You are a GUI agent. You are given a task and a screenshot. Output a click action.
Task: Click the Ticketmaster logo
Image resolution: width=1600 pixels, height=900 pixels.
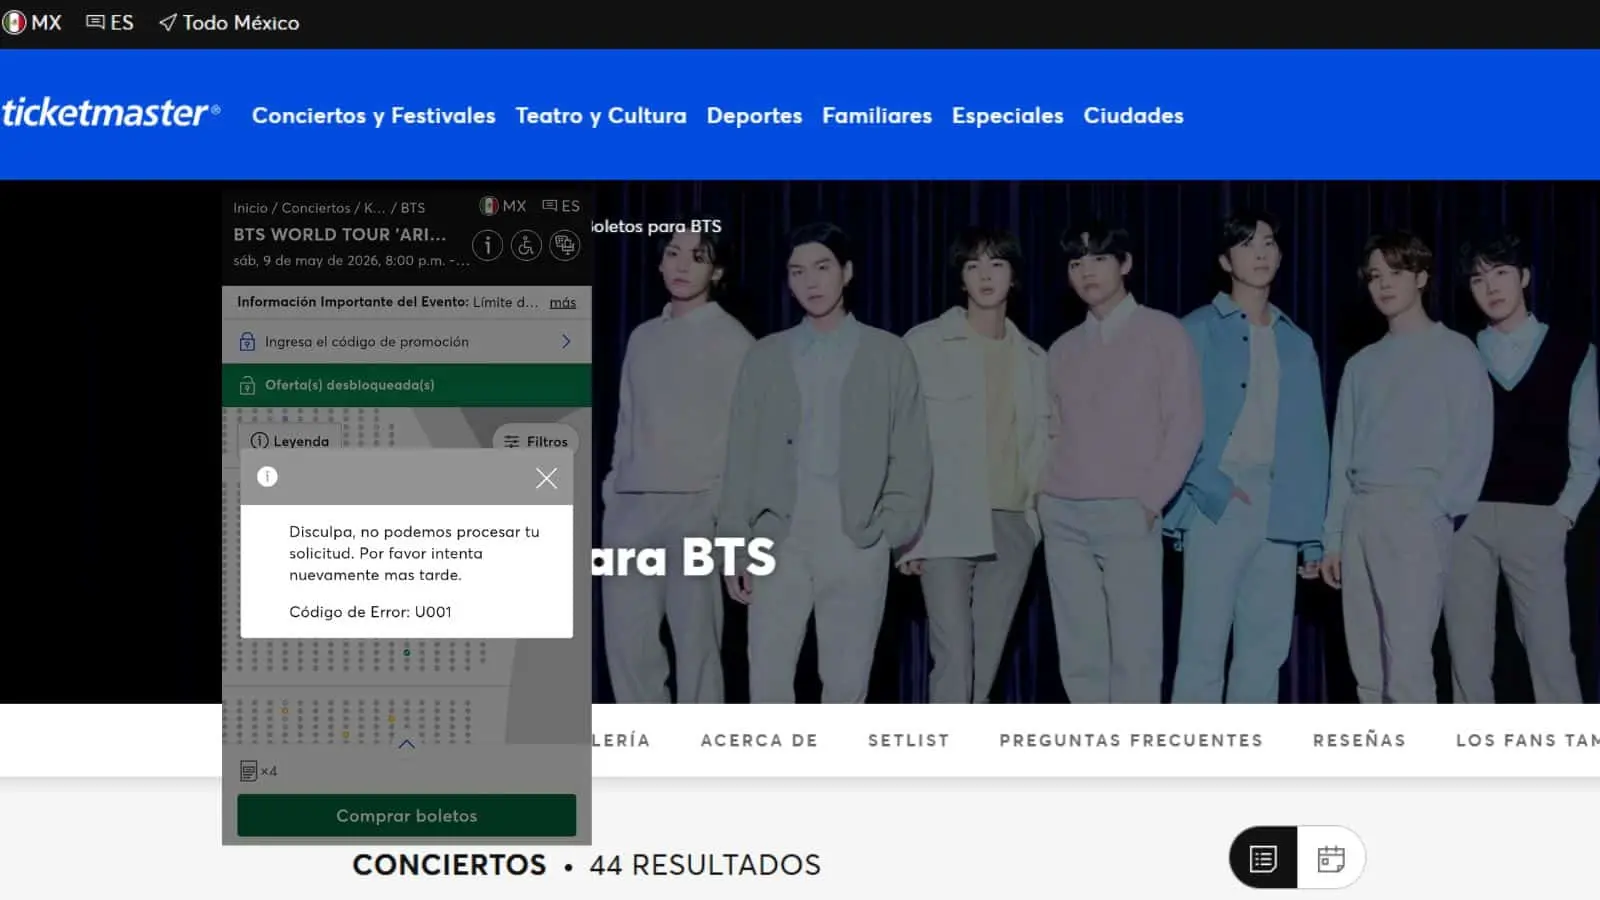click(x=110, y=113)
